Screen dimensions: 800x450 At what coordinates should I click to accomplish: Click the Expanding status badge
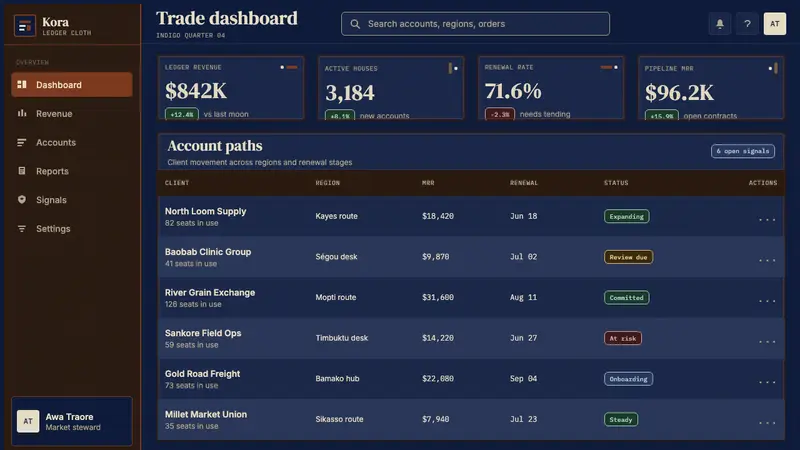(627, 216)
